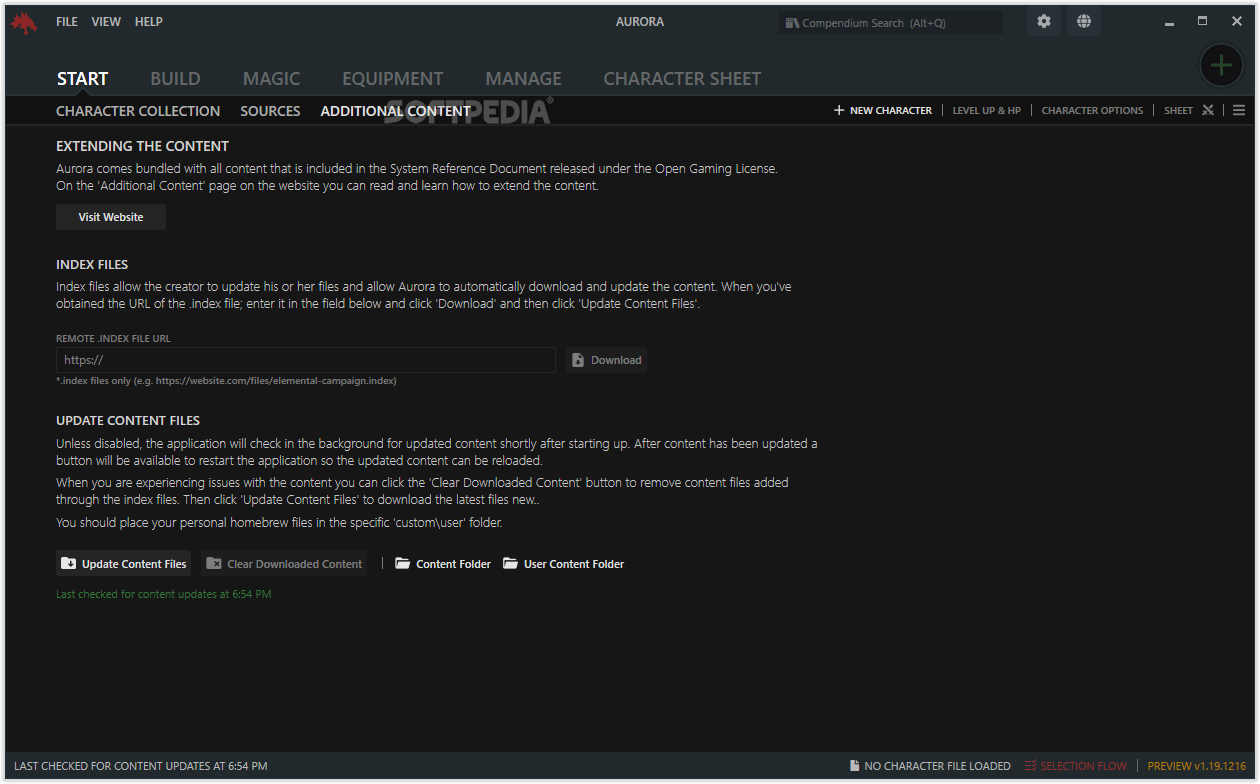The image size is (1260, 784).
Task: Select the Start tab
Action: click(82, 78)
